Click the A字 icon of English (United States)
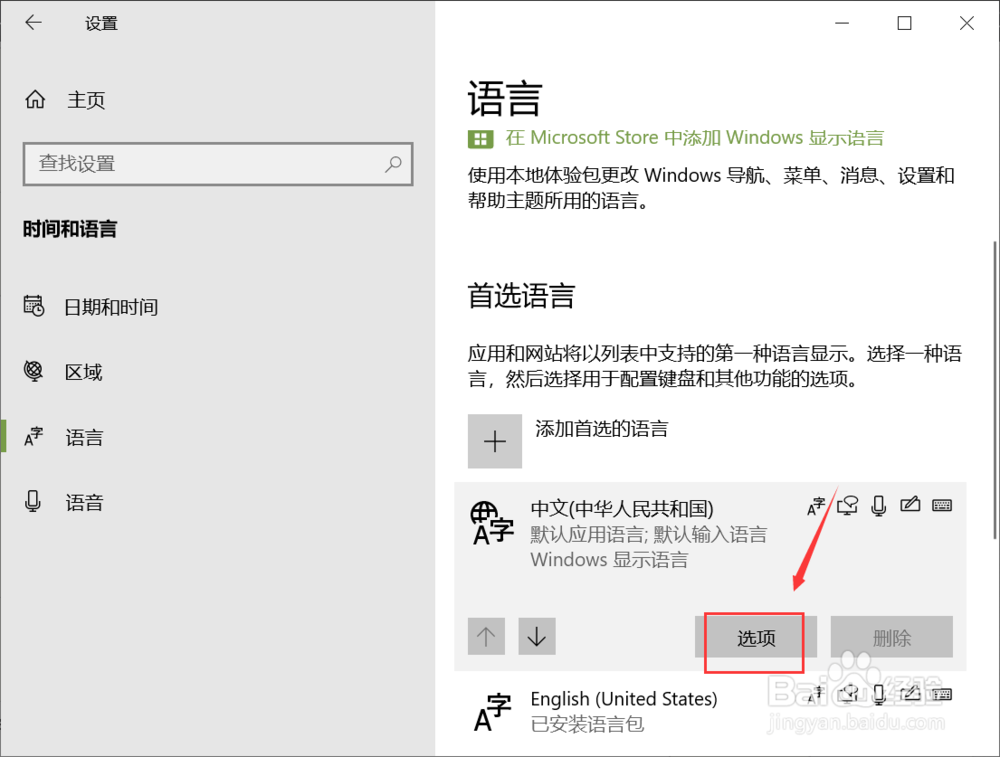Screen dimensions: 1000x757 coord(492,712)
